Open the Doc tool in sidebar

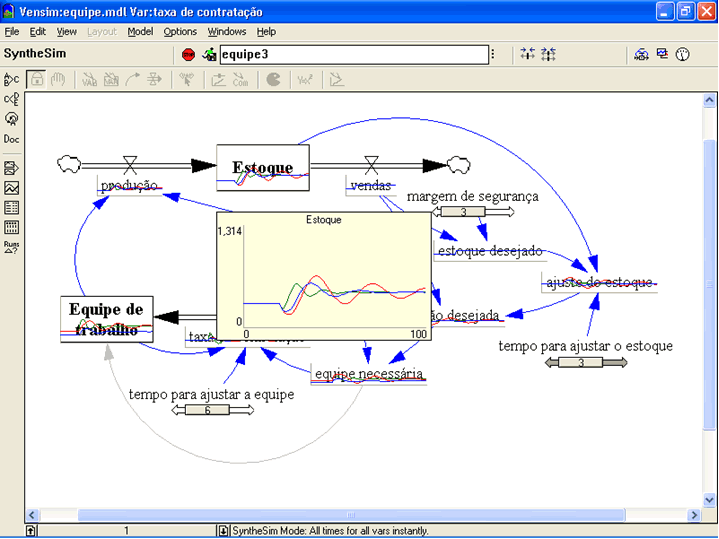pyautogui.click(x=12, y=140)
